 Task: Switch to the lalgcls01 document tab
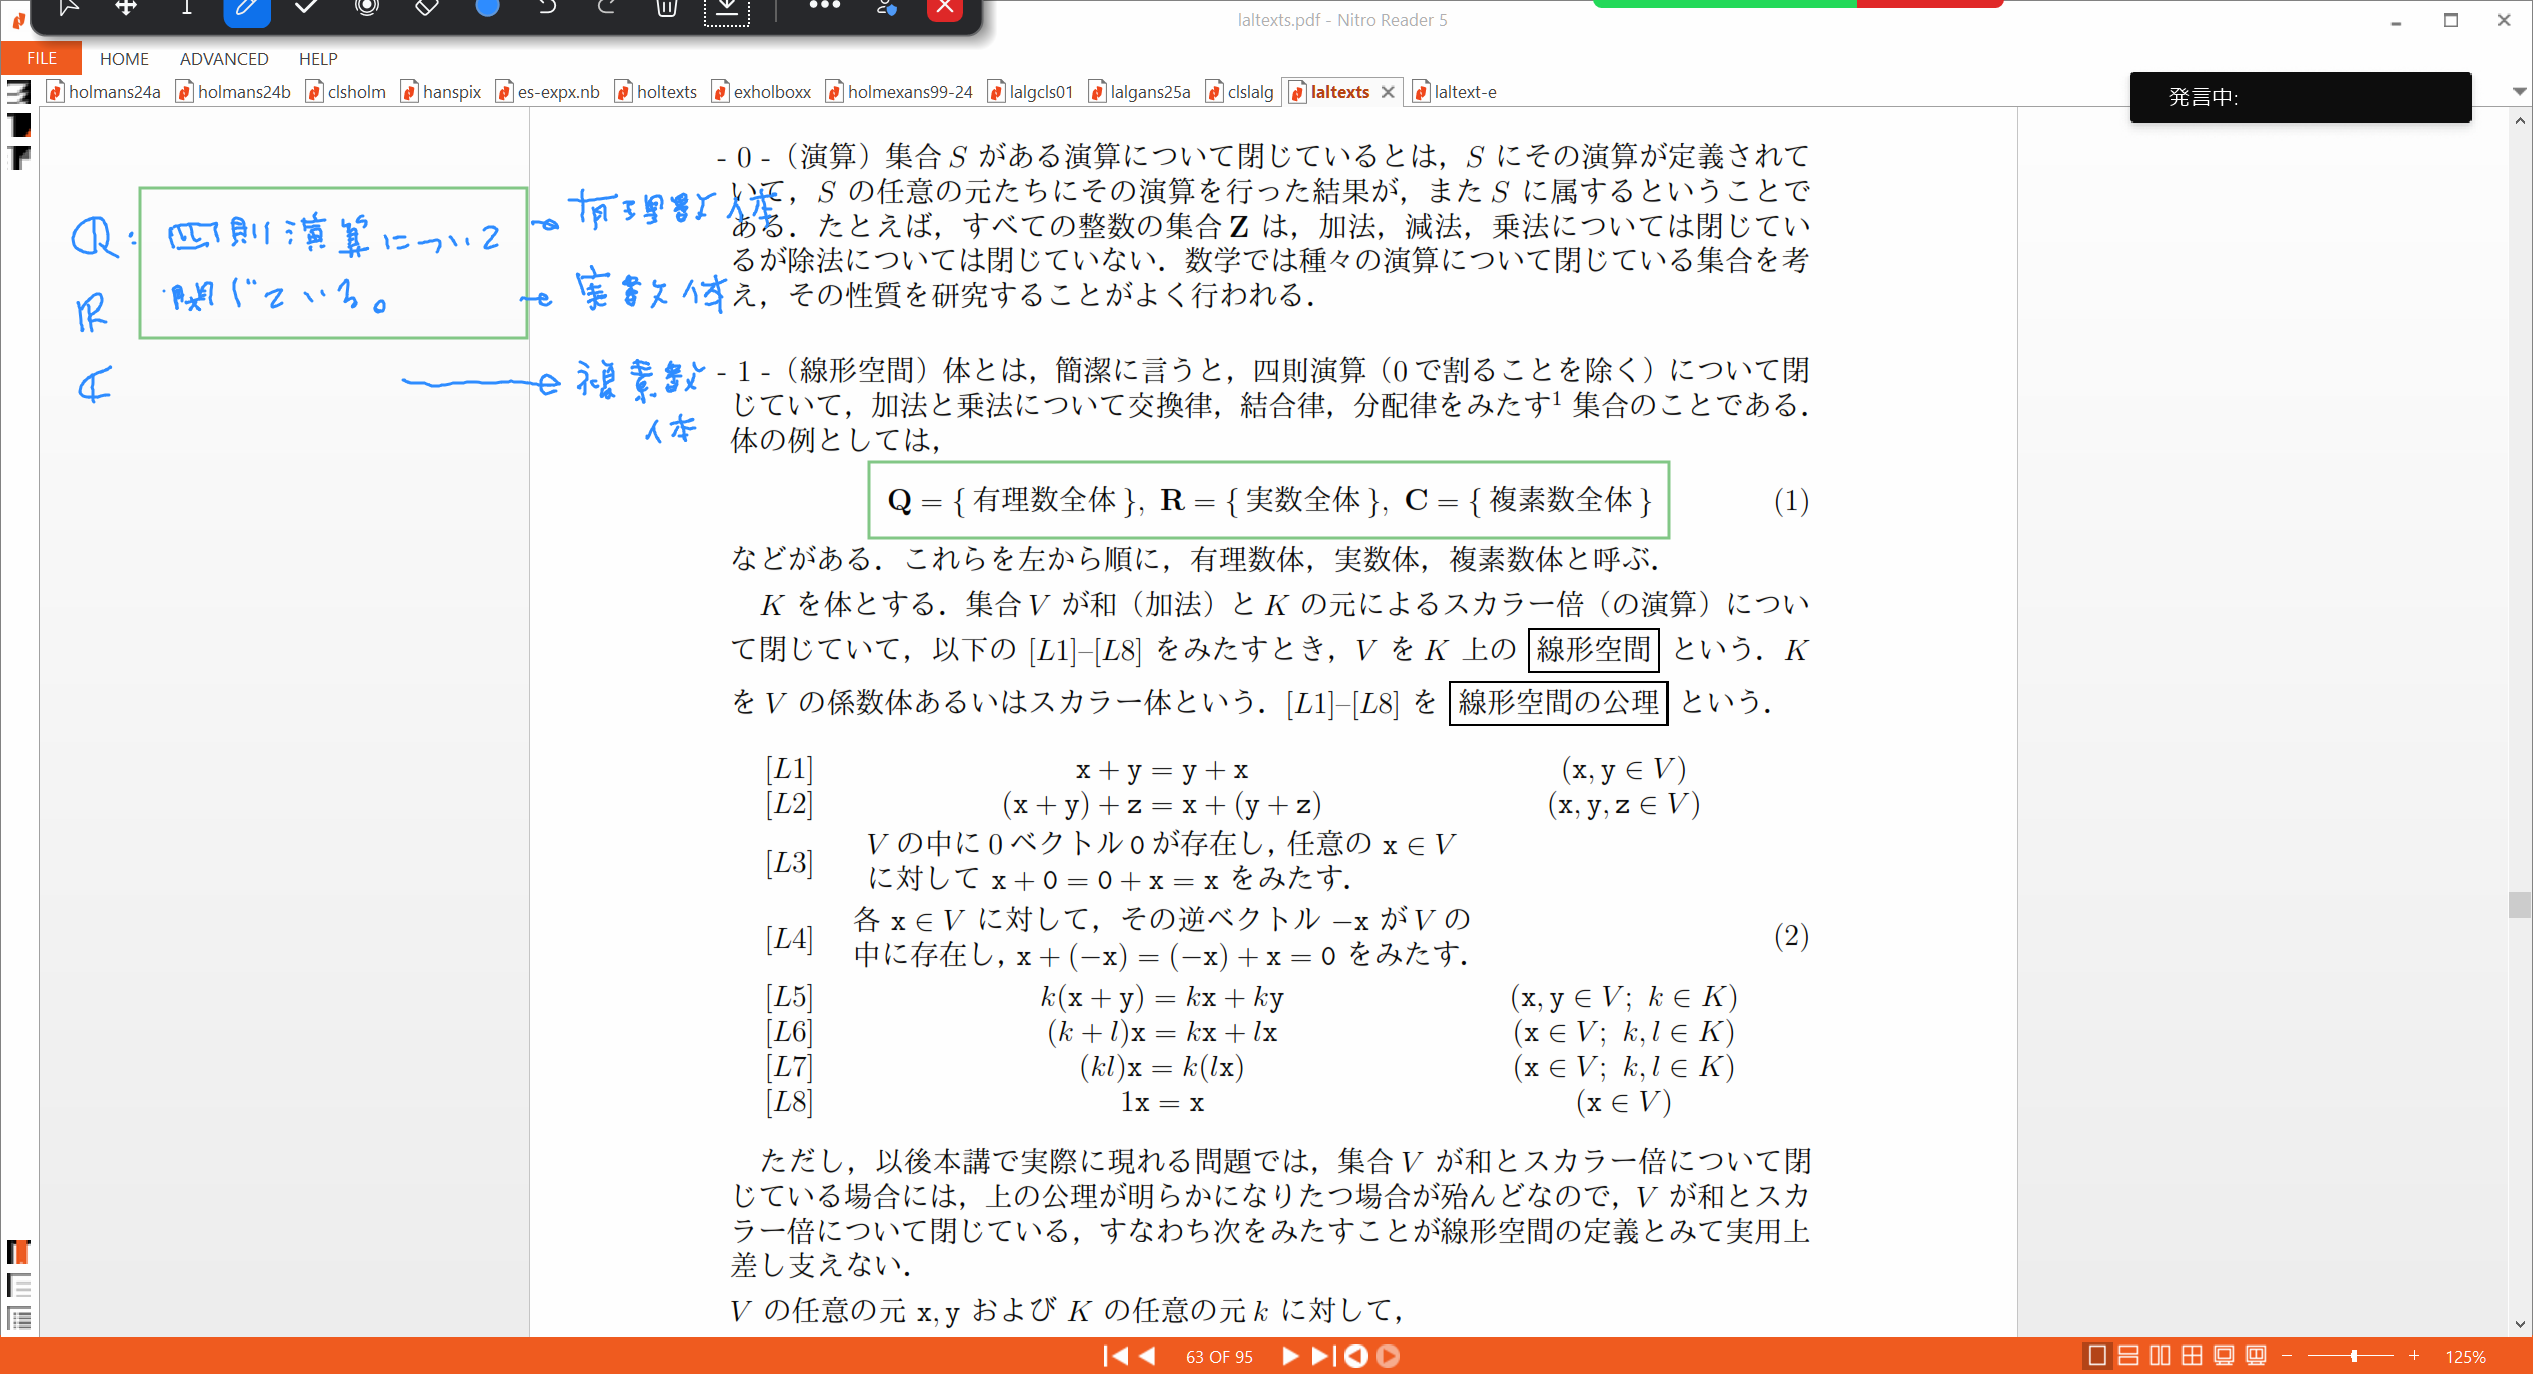point(1030,92)
